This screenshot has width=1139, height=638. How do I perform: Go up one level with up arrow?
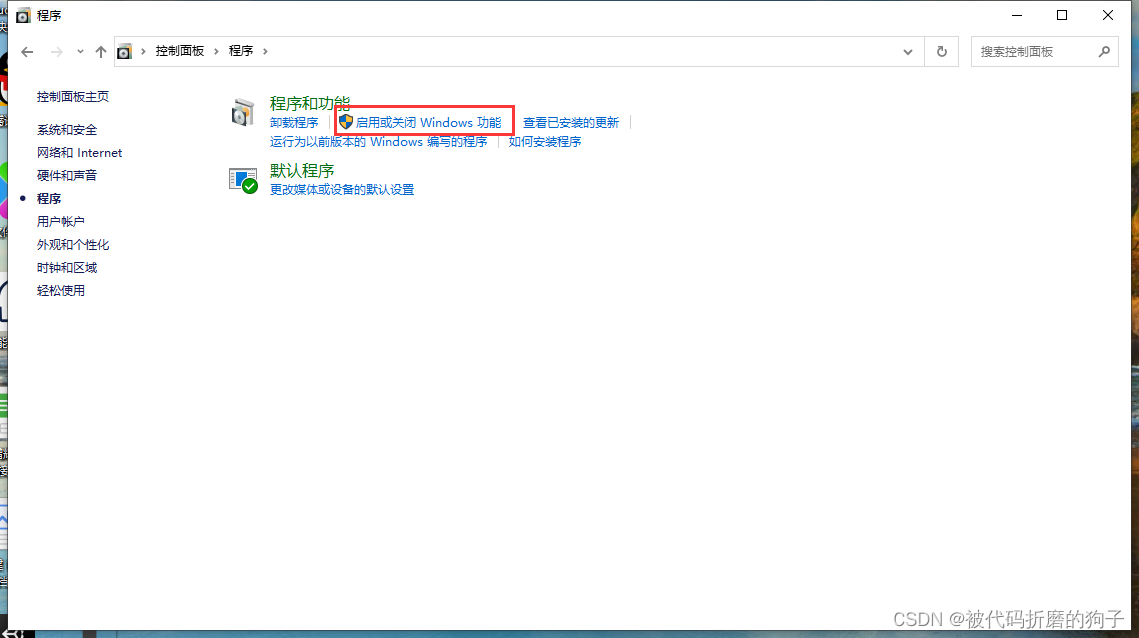tap(101, 52)
